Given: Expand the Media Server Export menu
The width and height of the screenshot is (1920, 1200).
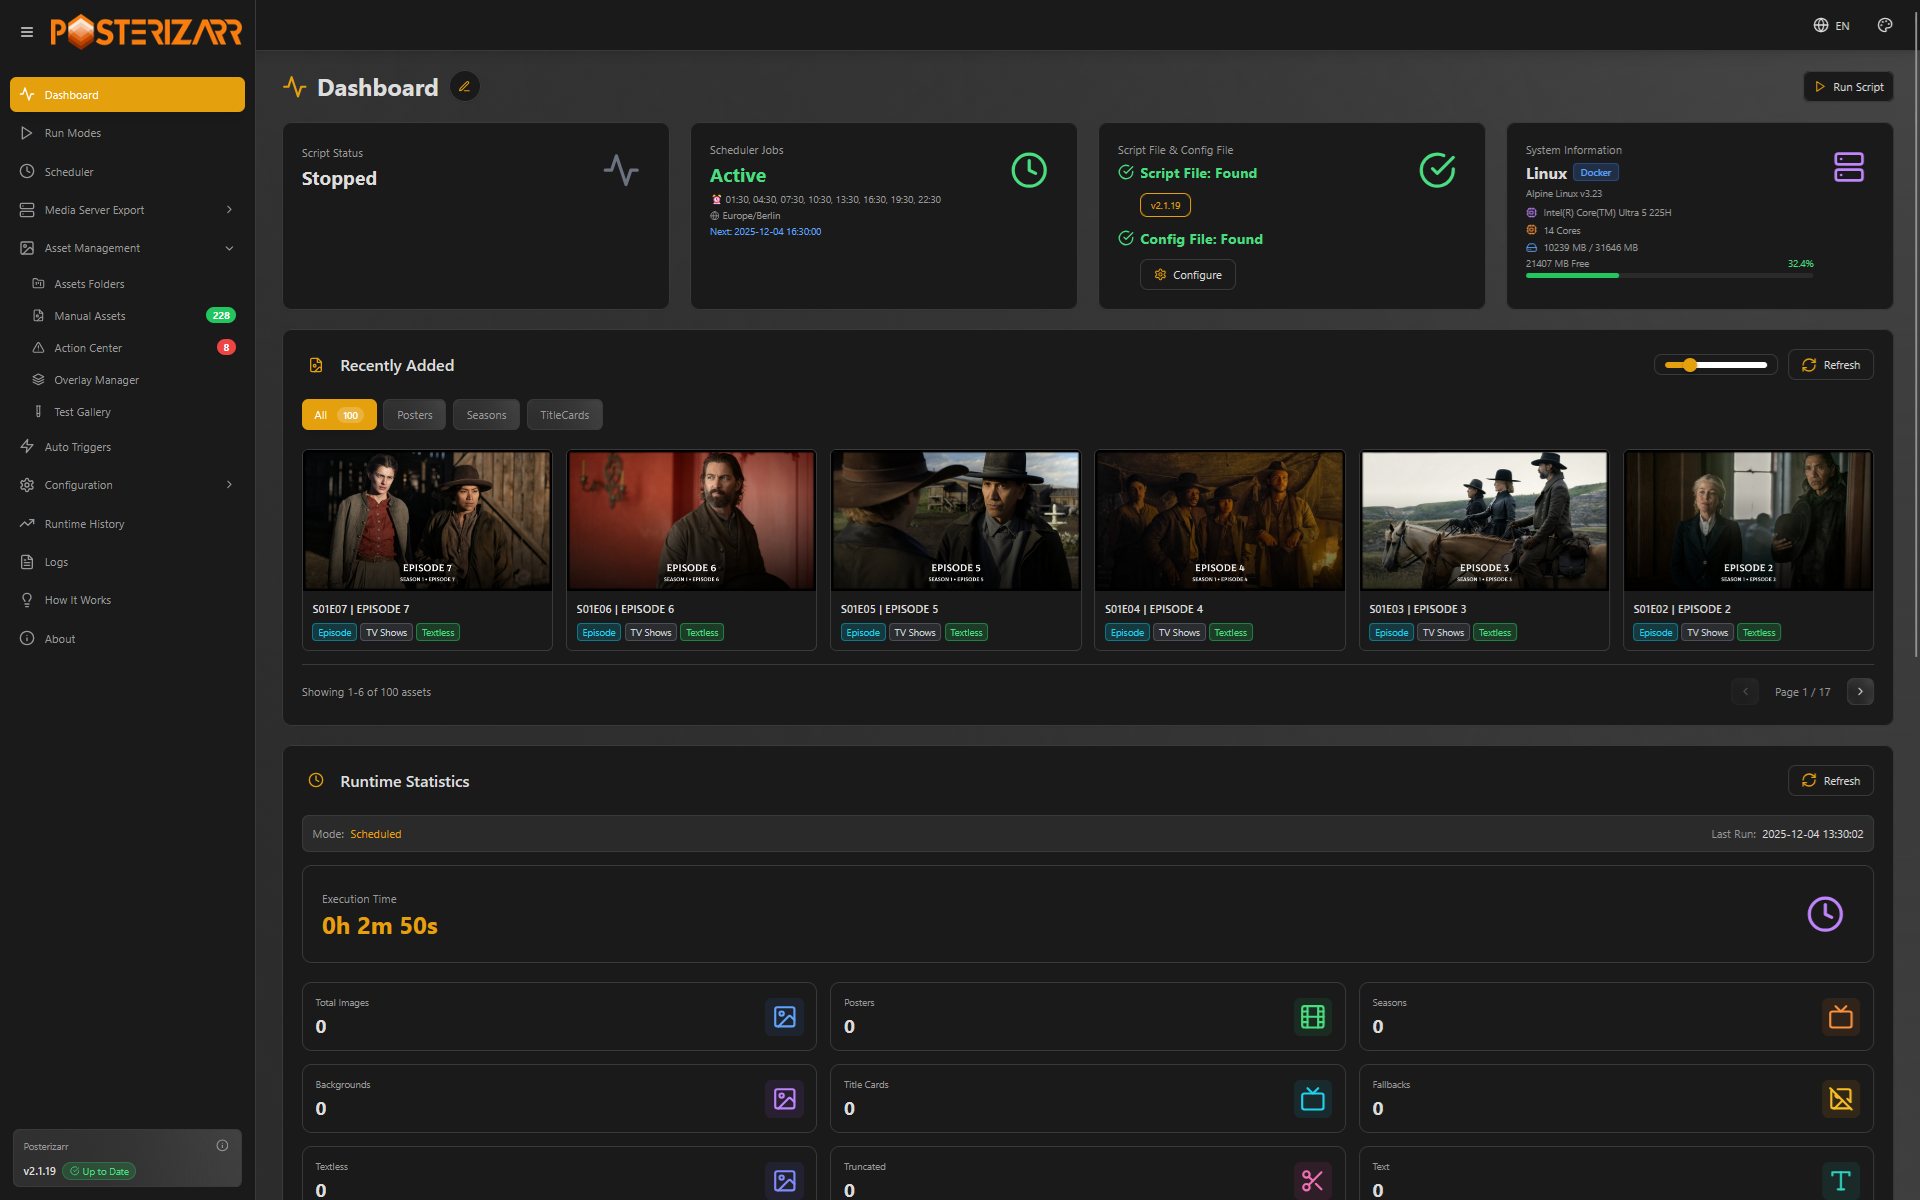Looking at the screenshot, I should pyautogui.click(x=228, y=209).
